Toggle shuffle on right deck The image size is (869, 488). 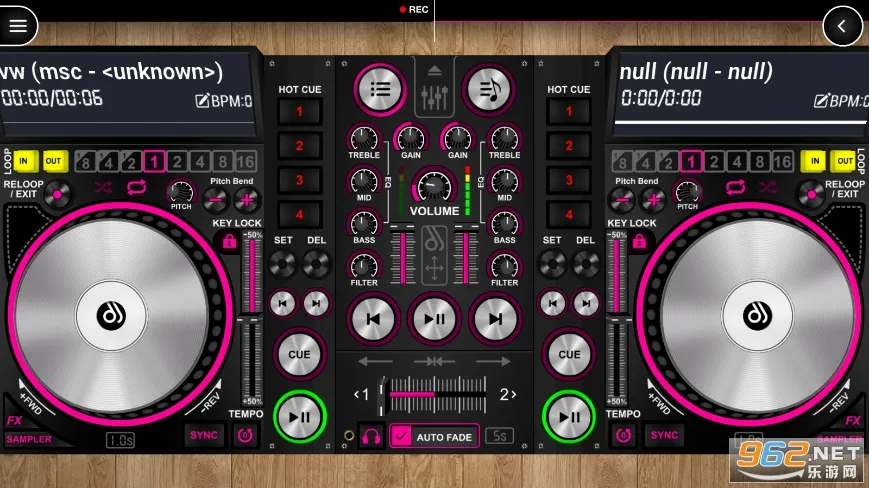tap(768, 187)
